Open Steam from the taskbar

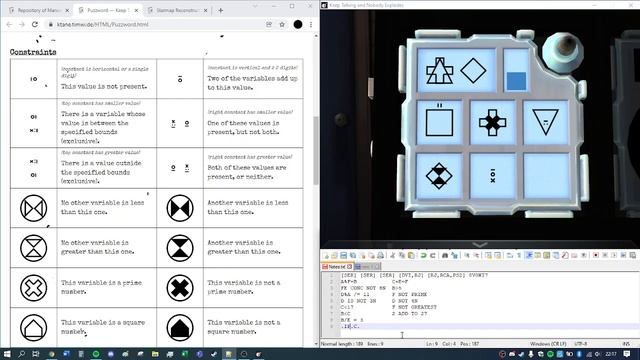tap(213, 354)
